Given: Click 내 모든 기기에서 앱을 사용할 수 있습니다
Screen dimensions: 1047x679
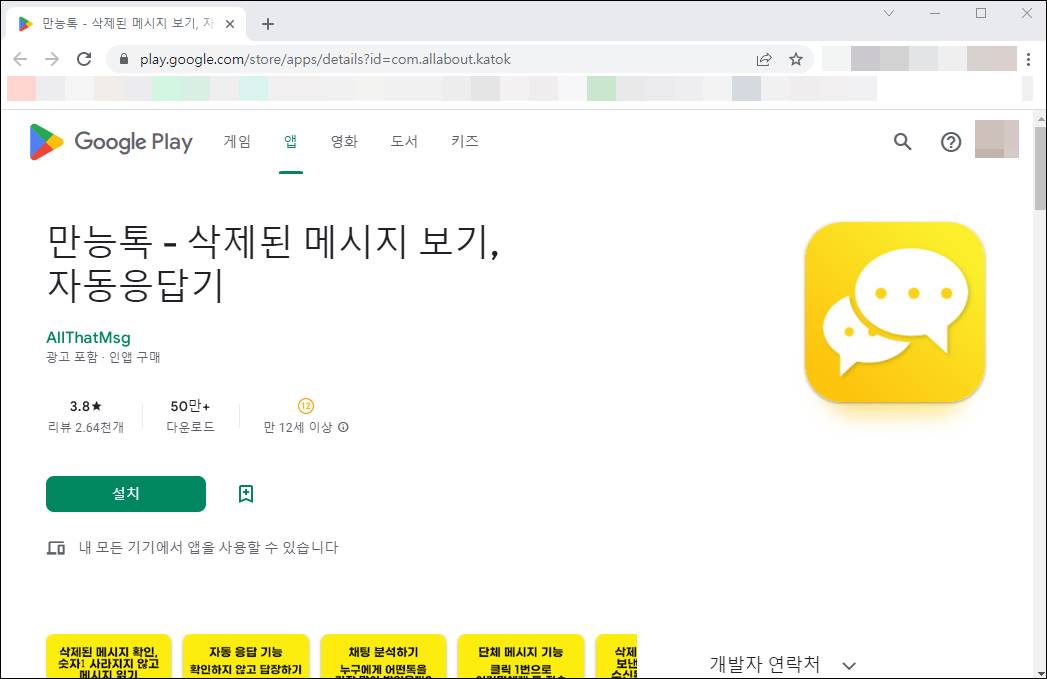Looking at the screenshot, I should point(208,548).
